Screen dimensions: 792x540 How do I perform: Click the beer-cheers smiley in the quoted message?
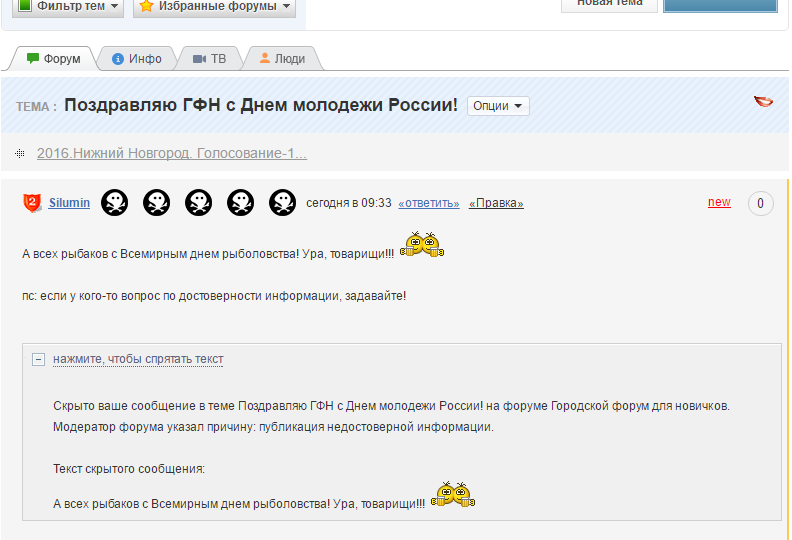pos(453,494)
